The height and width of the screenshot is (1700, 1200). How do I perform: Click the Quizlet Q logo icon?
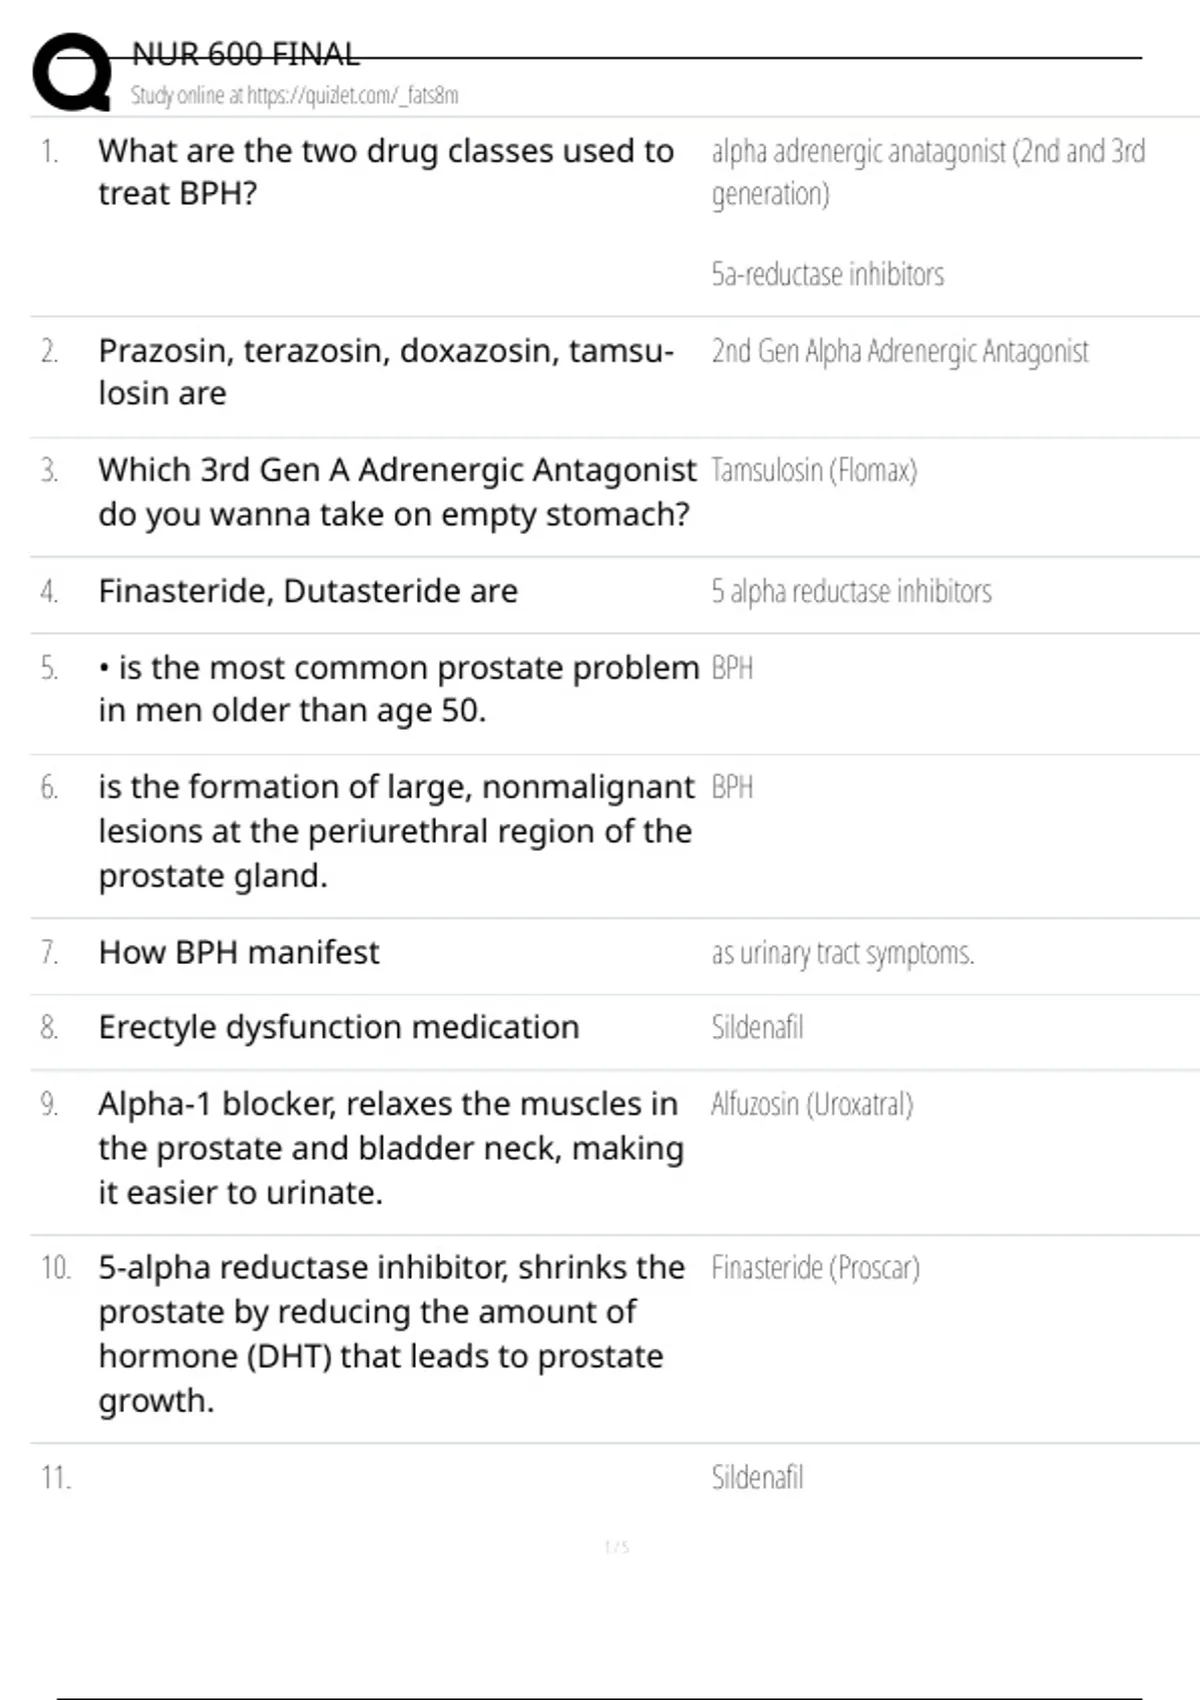pyautogui.click(x=72, y=72)
